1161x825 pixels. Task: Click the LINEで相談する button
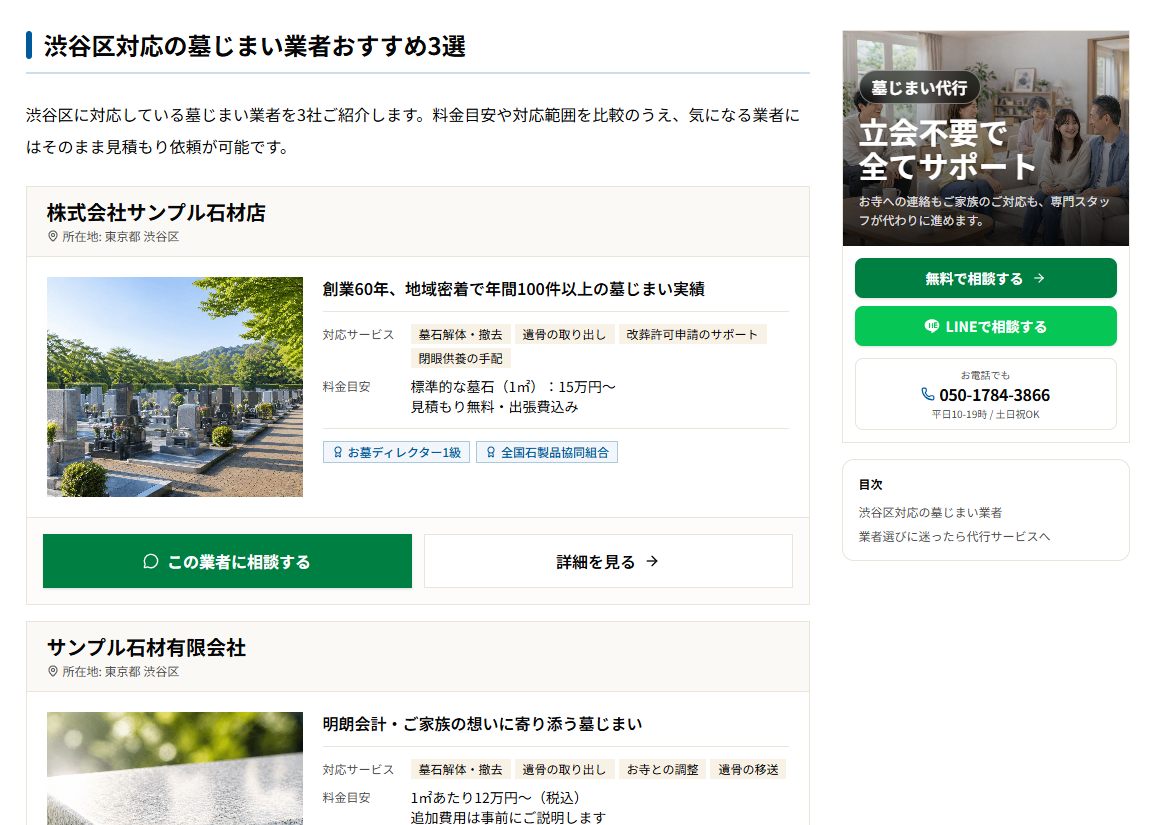pyautogui.click(x=986, y=326)
